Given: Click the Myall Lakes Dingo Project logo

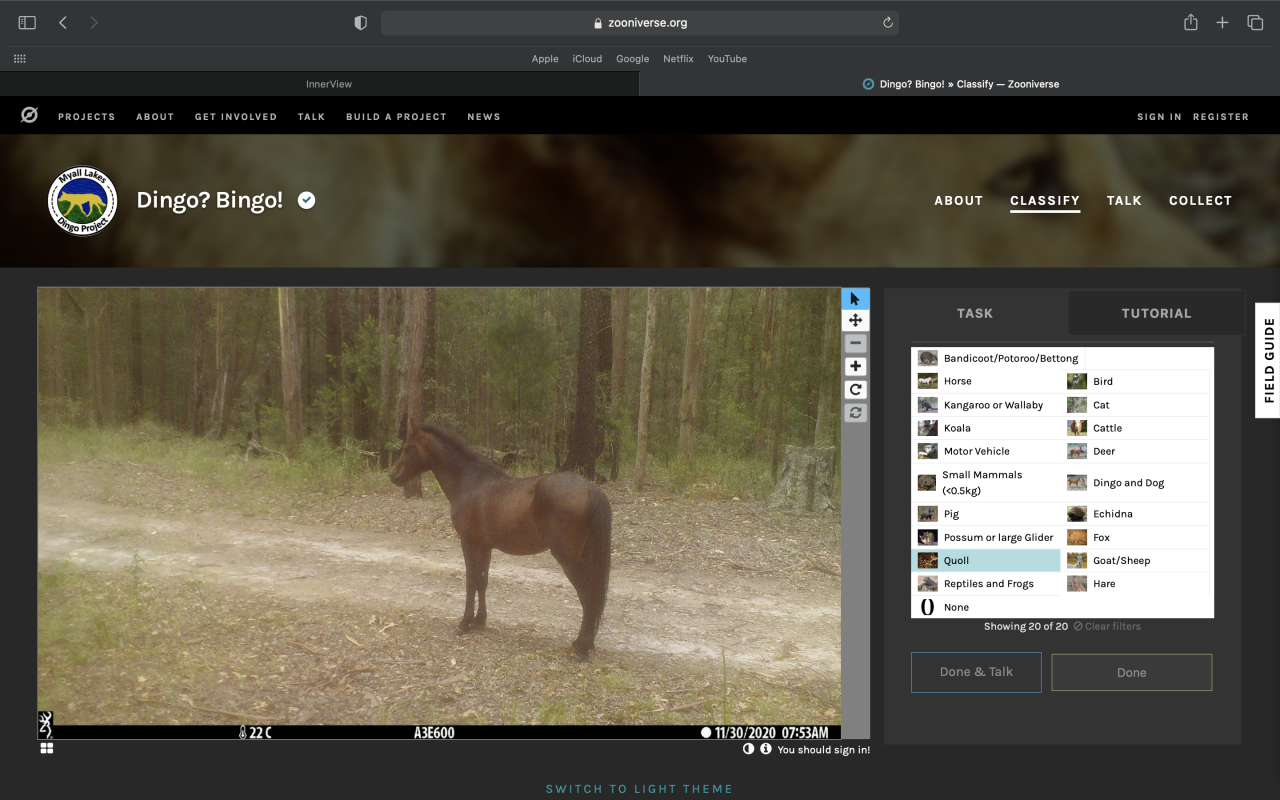Looking at the screenshot, I should (x=83, y=201).
